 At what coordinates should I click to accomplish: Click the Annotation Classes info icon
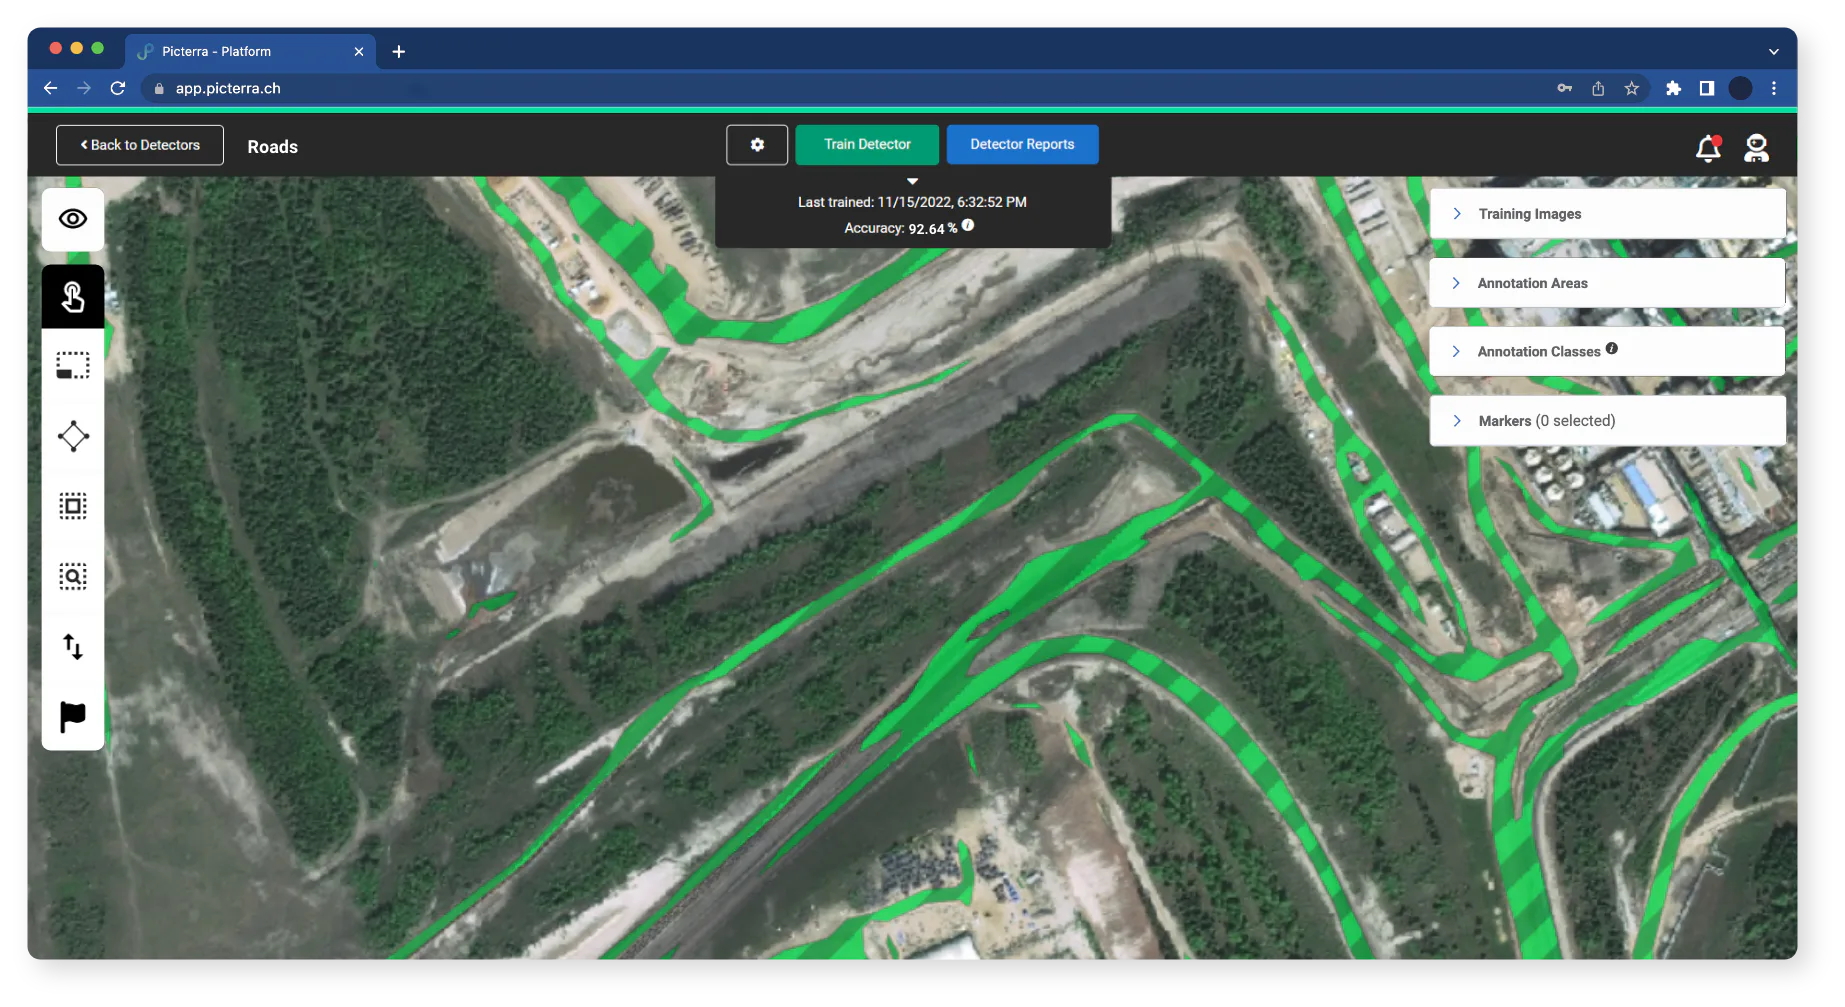1612,349
